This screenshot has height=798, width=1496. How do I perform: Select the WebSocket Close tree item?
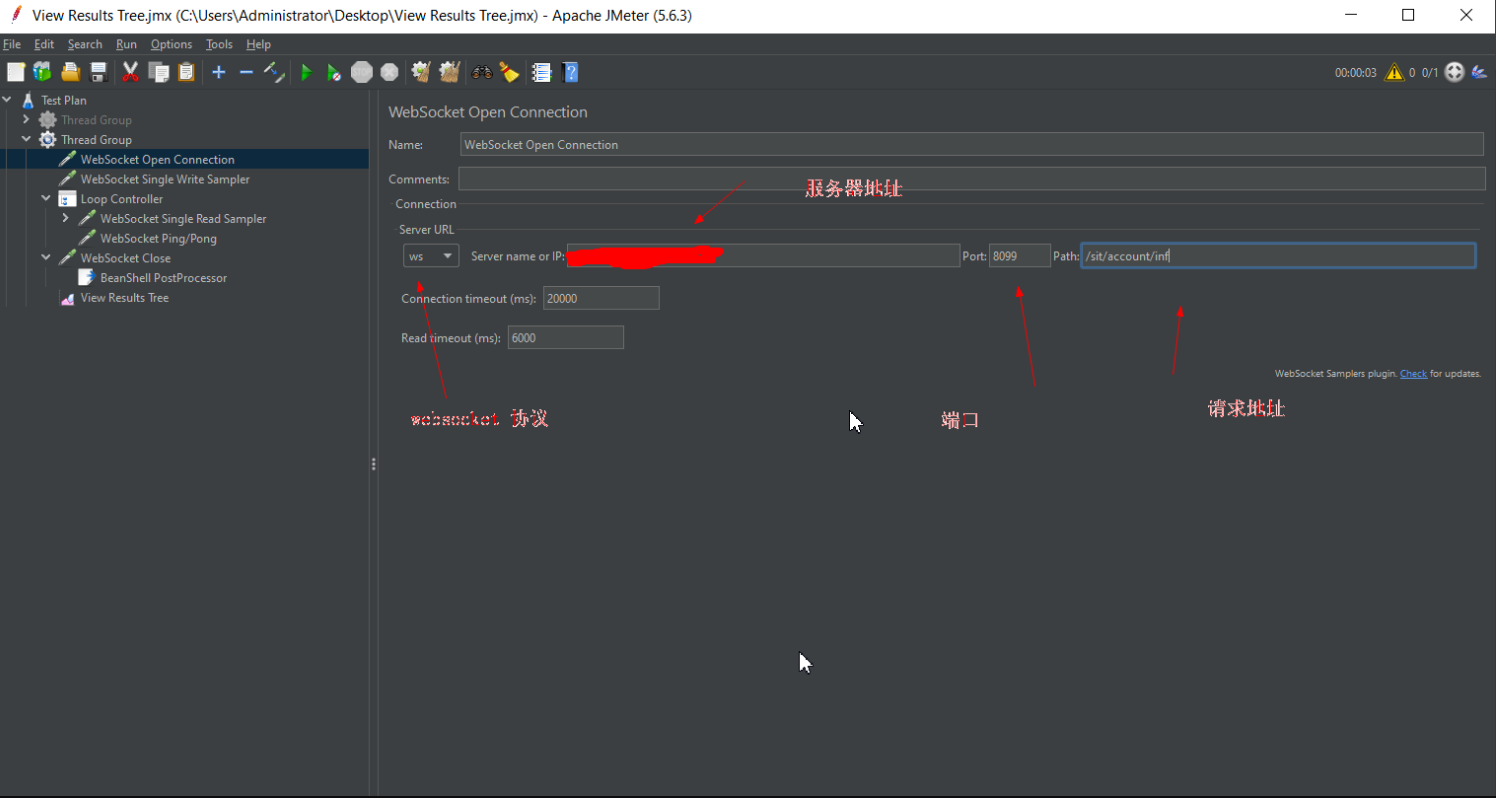click(125, 258)
